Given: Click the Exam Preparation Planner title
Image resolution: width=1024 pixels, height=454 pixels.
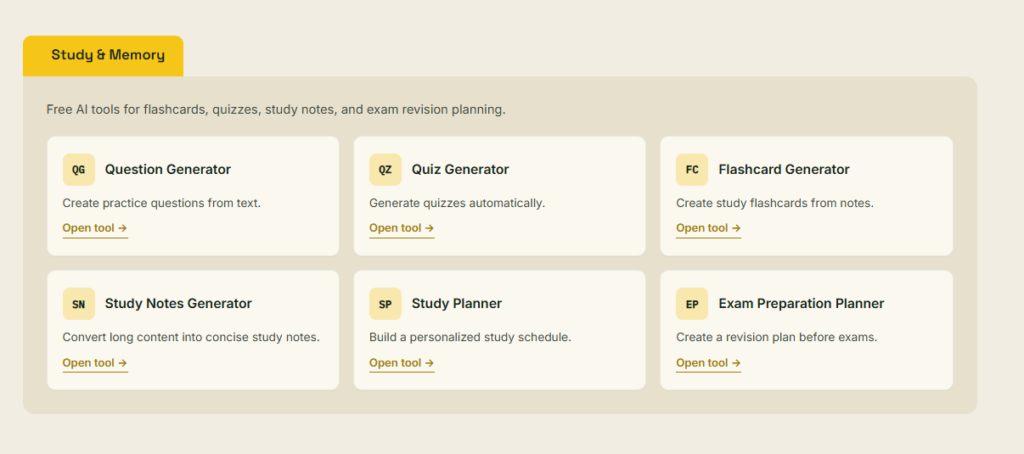Looking at the screenshot, I should pos(801,304).
